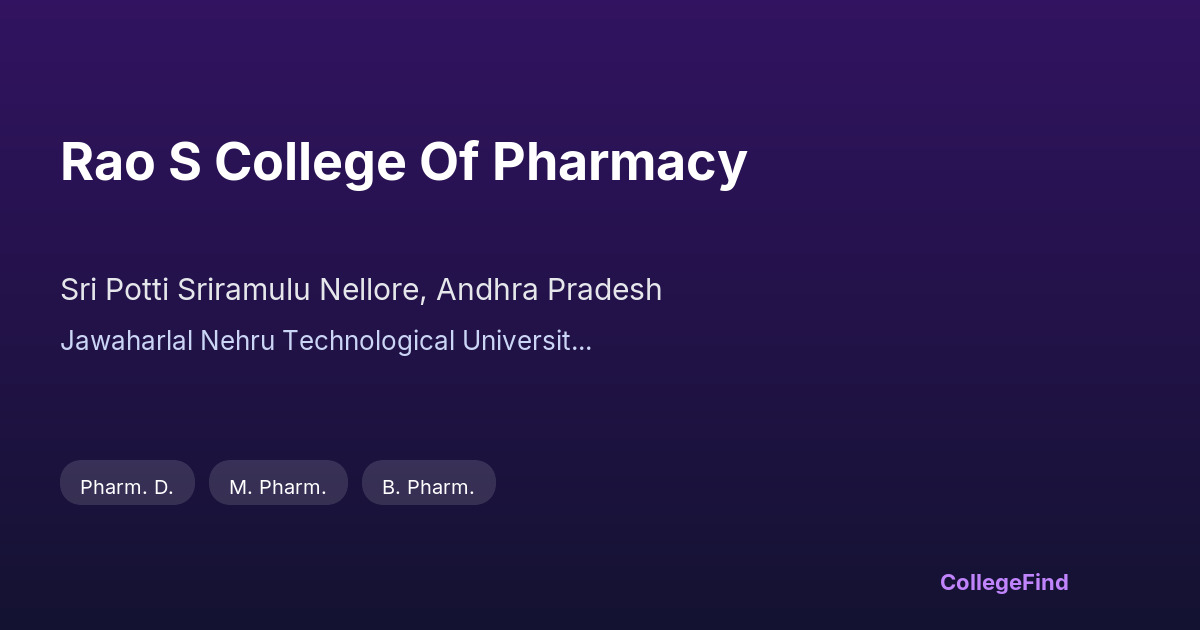Click the Sri Potti Sriramulu Nellore location line
Image resolution: width=1200 pixels, height=630 pixels.
360,290
